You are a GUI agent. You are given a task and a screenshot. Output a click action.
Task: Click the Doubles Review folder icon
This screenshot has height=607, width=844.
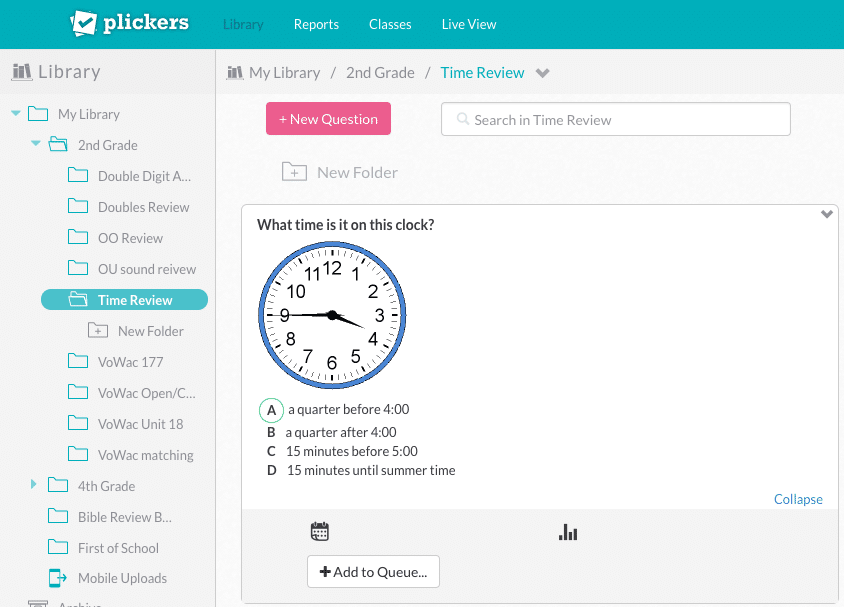(78, 206)
